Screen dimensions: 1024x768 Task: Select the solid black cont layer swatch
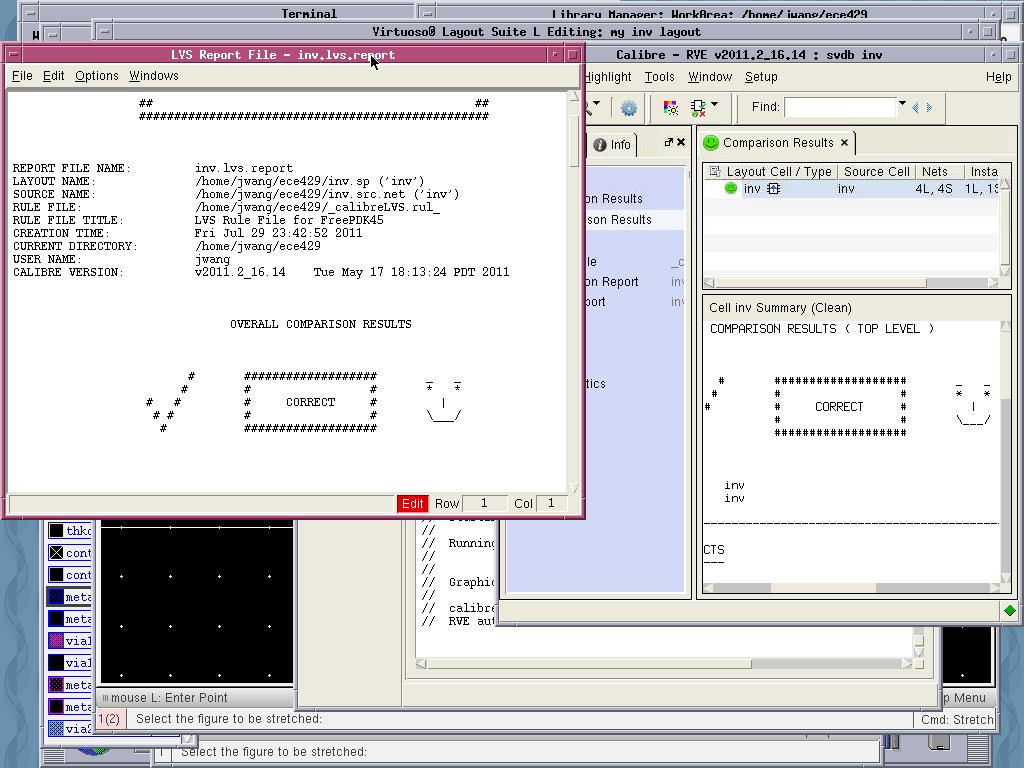56,575
